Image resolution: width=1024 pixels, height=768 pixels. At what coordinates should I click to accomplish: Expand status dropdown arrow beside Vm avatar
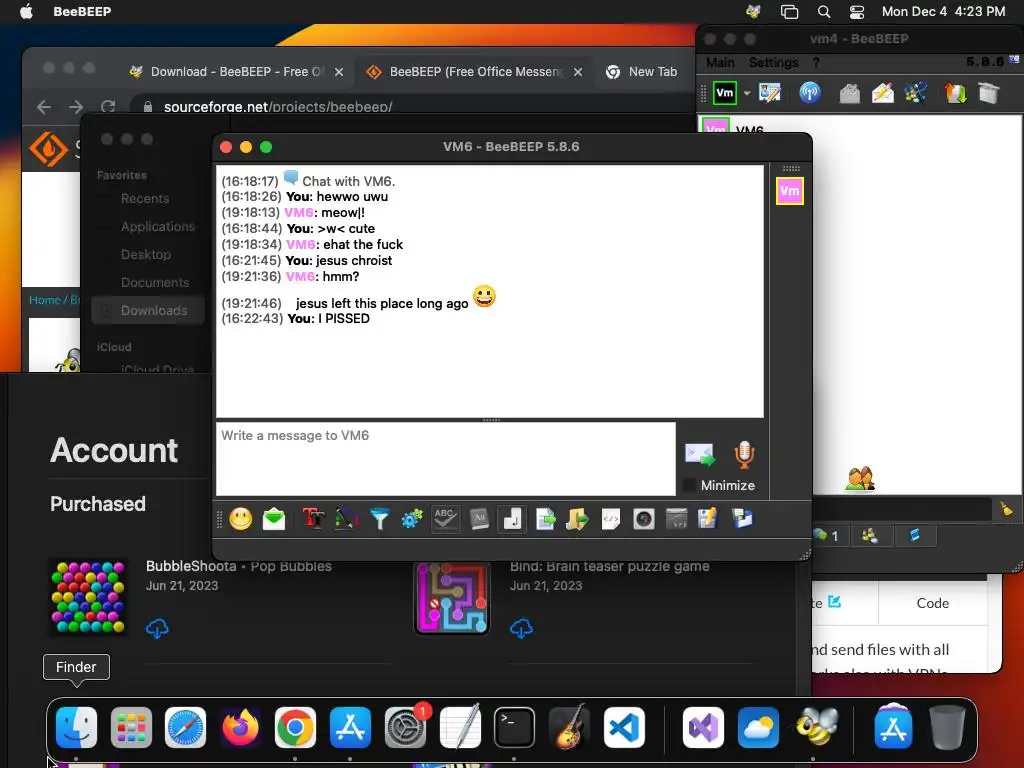click(747, 93)
